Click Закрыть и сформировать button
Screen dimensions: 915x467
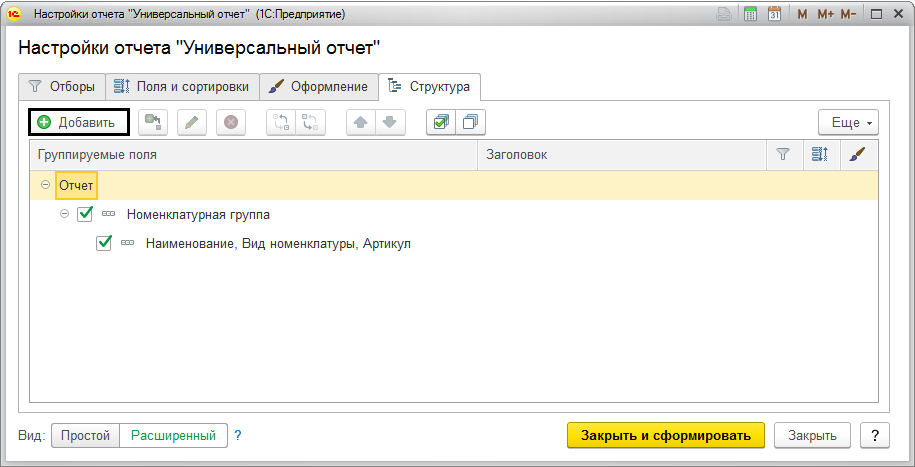tap(665, 435)
